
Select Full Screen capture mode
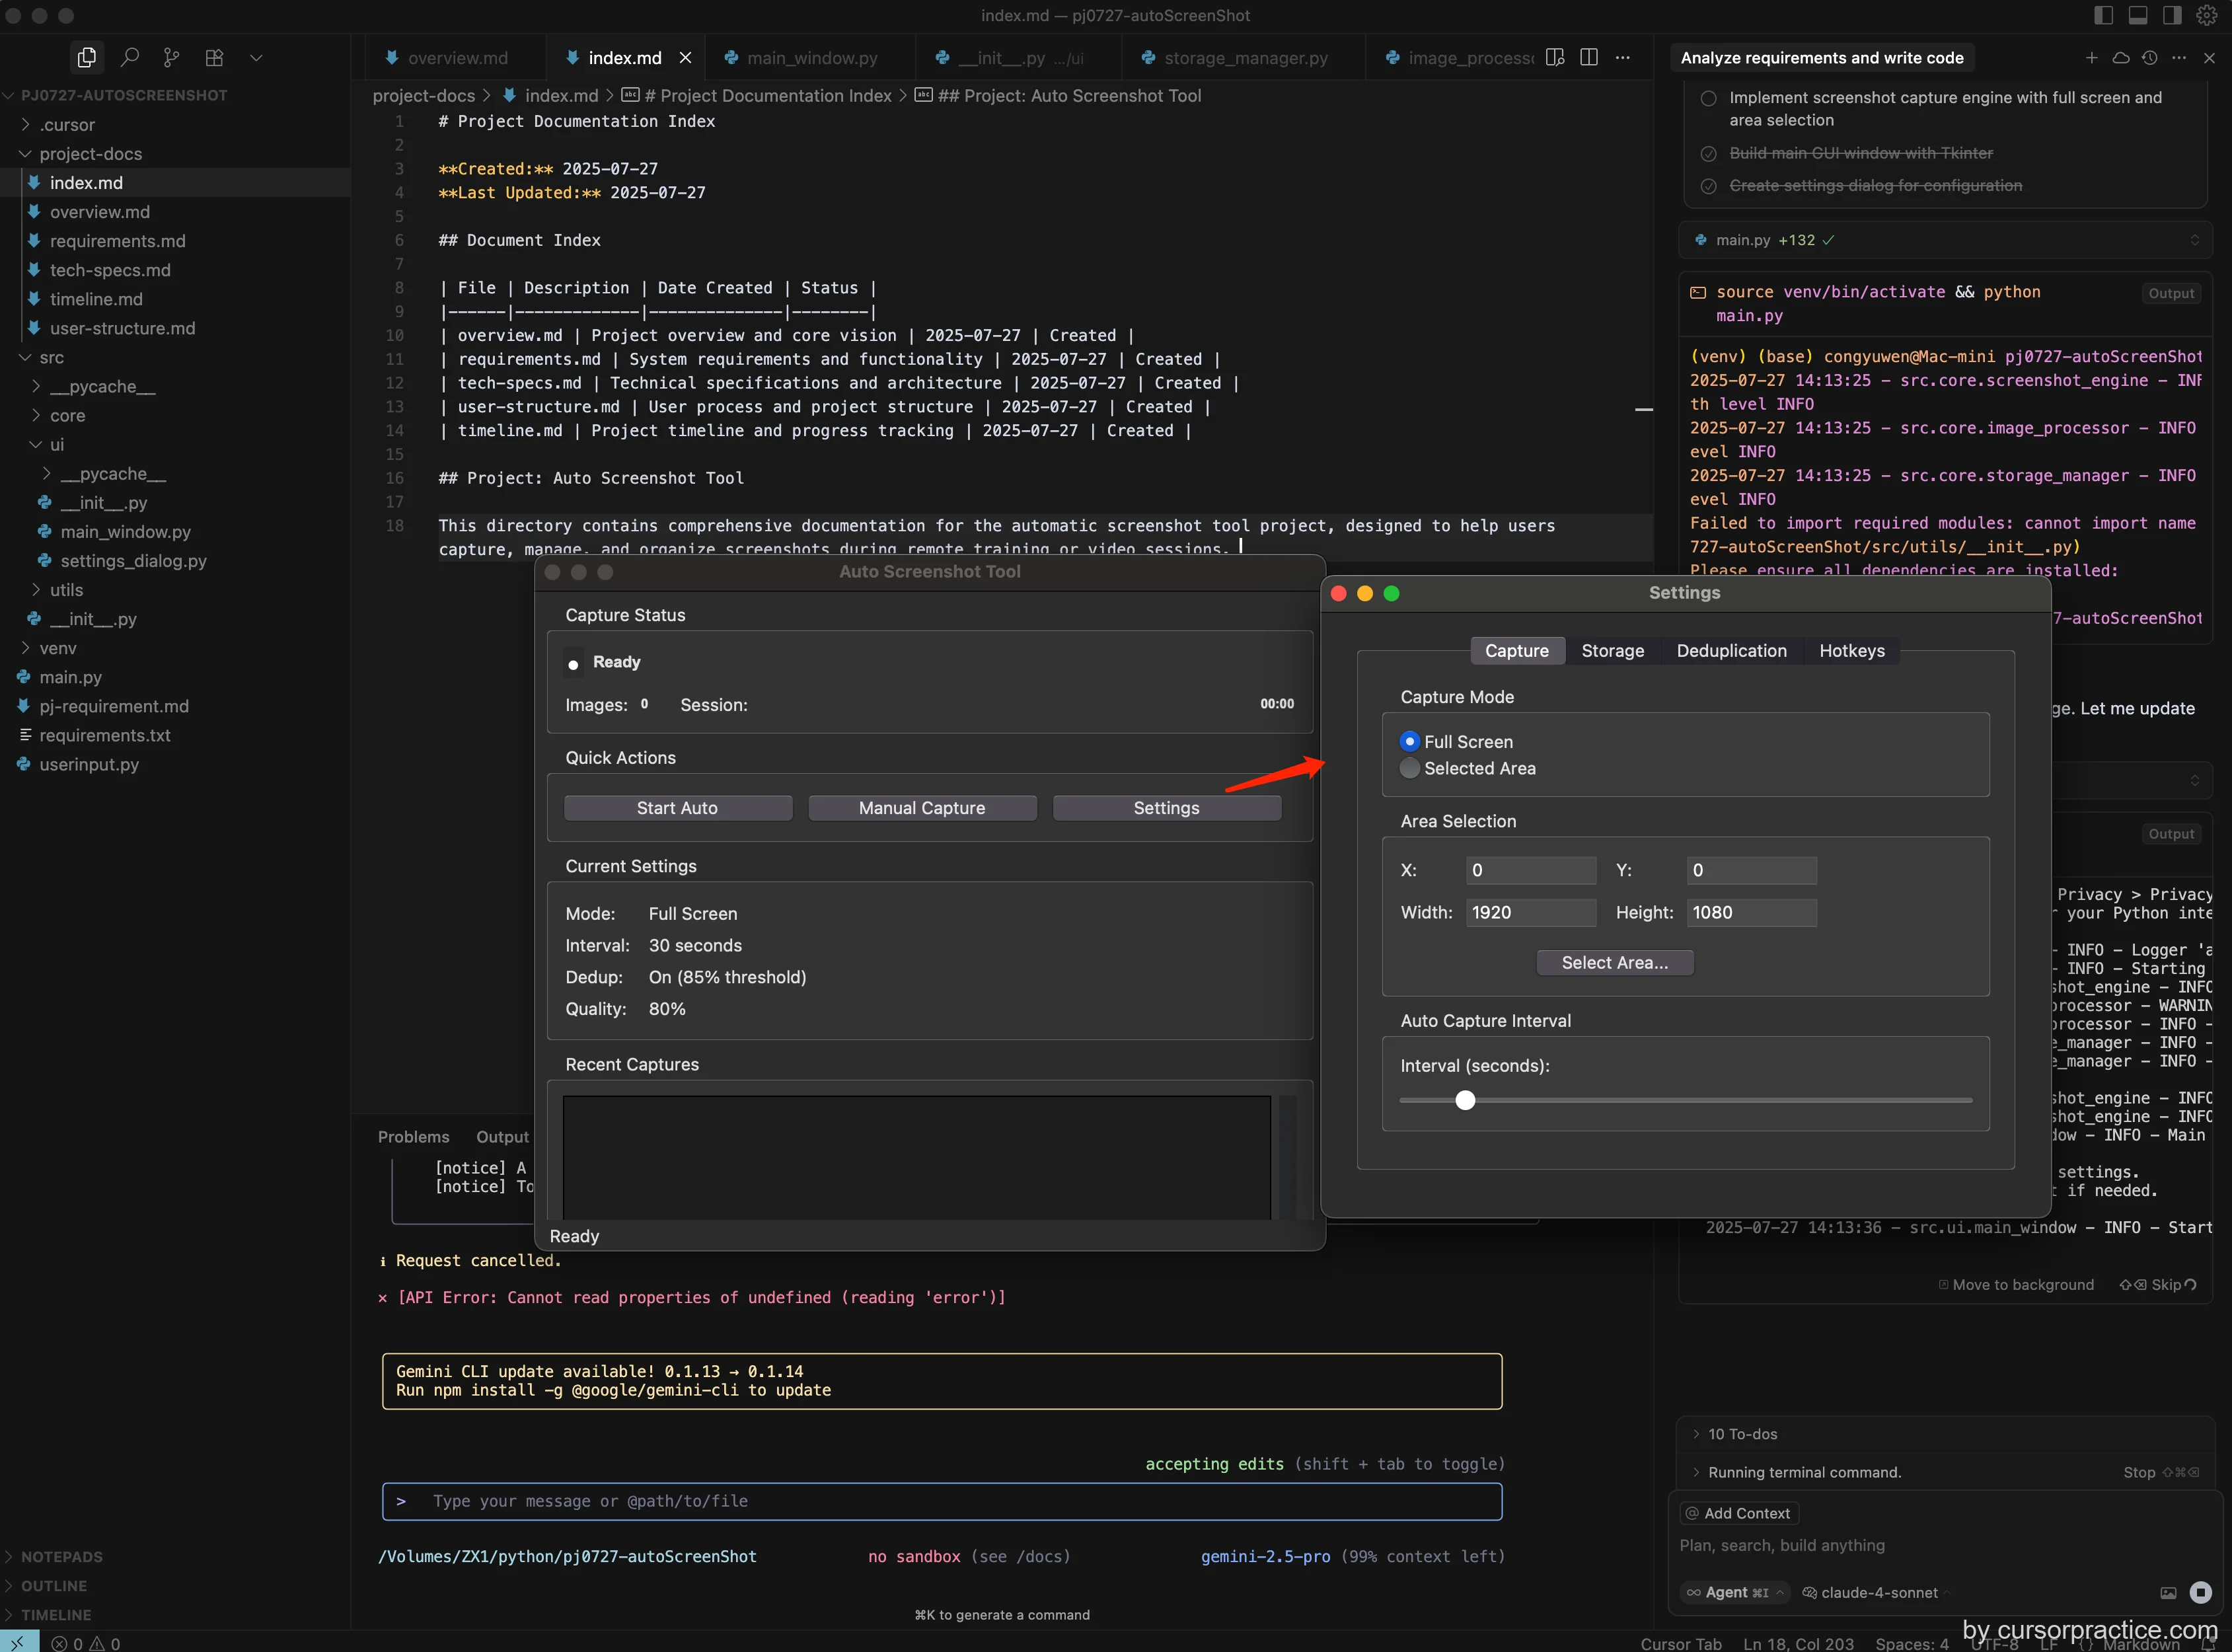[1410, 741]
